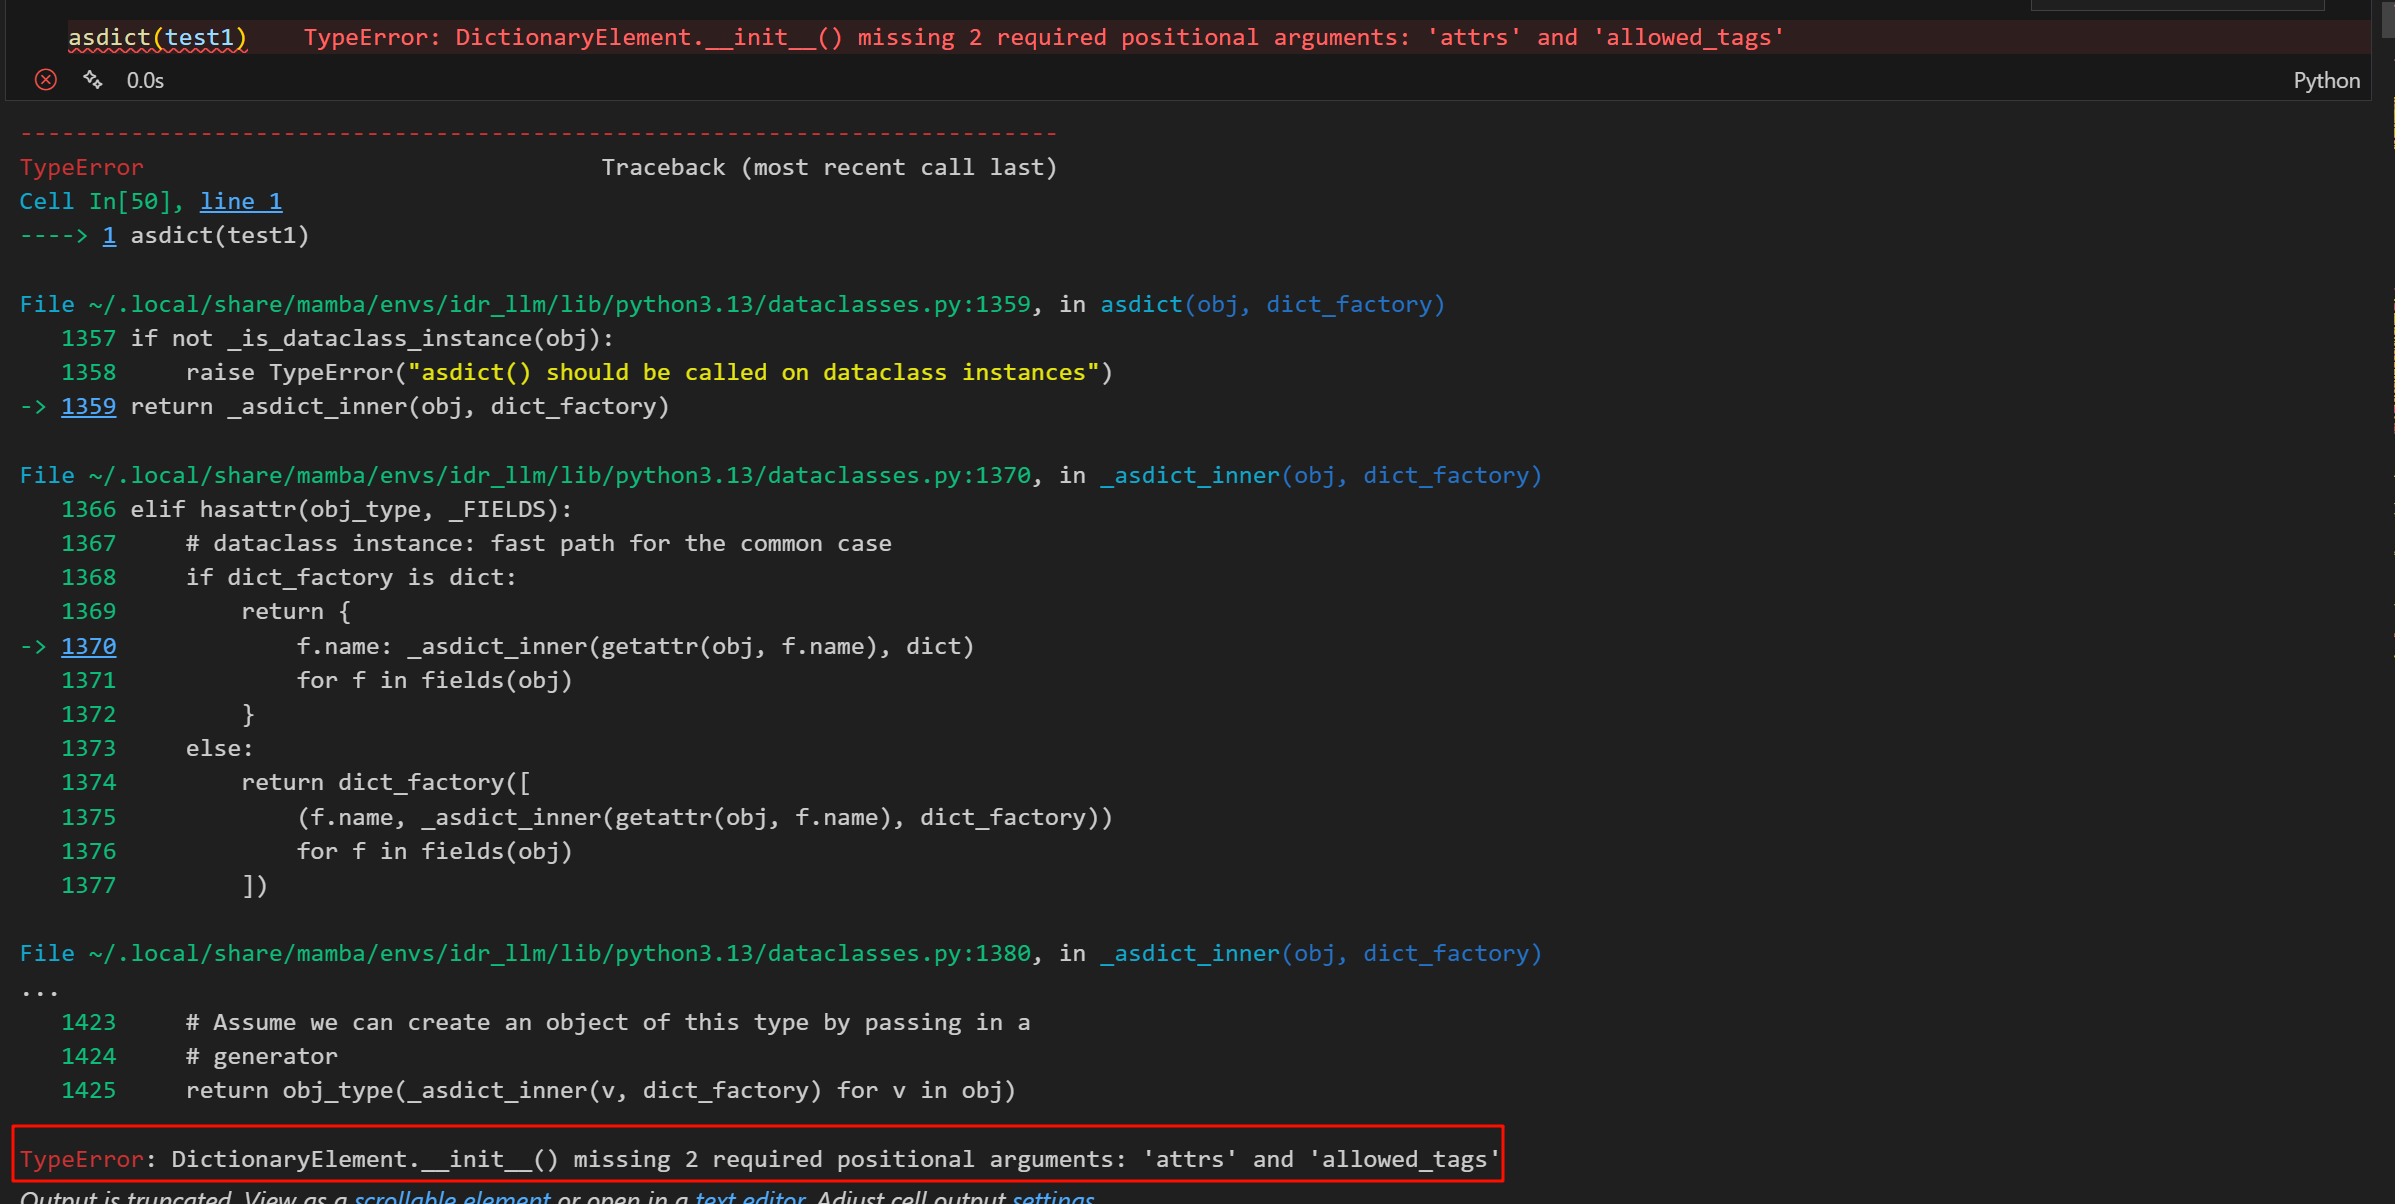The width and height of the screenshot is (2395, 1204).
Task: Click the sparkle AI fix icon
Action: click(x=93, y=80)
